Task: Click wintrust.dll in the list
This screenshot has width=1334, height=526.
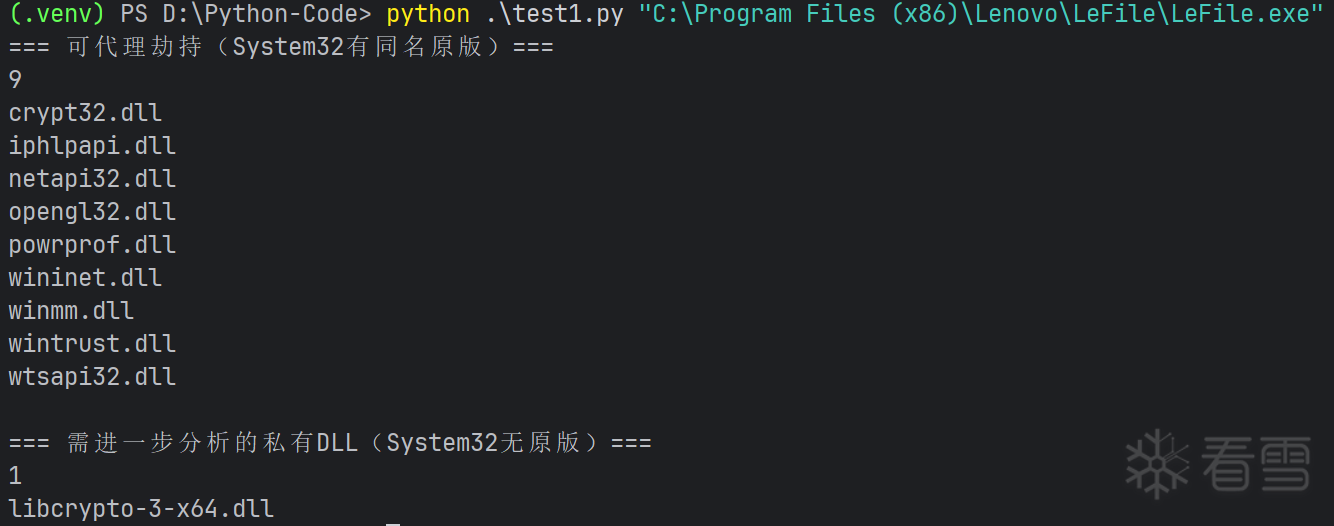Action: [x=92, y=344]
